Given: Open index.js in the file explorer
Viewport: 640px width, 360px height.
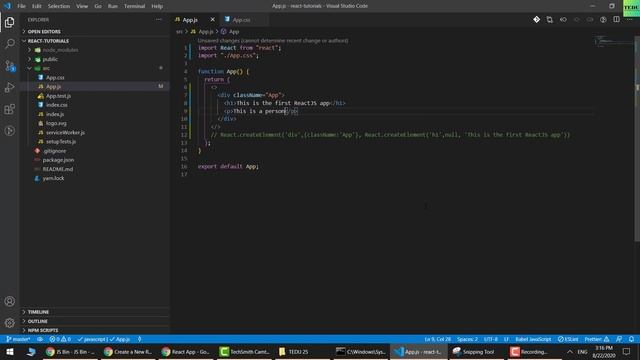Looking at the screenshot, I should [x=95, y=114].
